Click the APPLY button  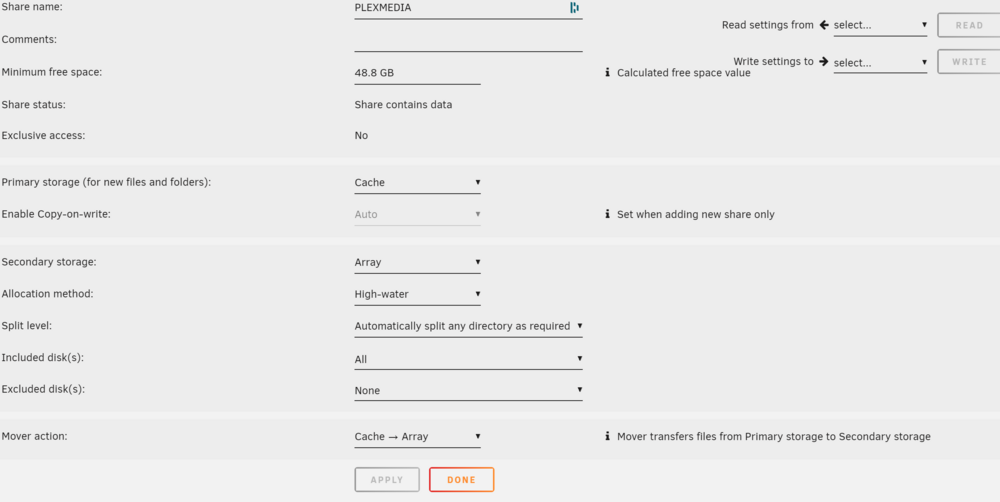(387, 480)
